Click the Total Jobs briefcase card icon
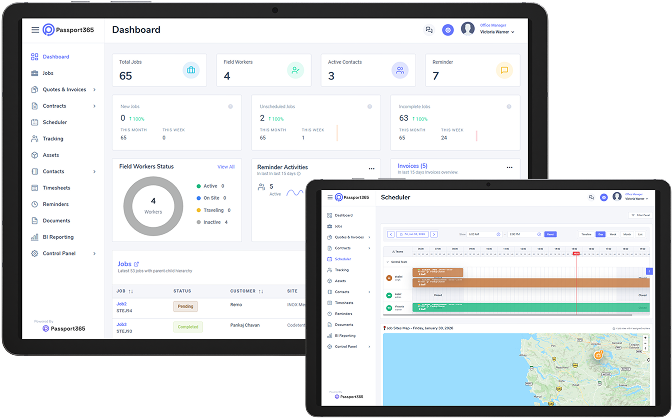The height and width of the screenshot is (418, 672). (x=190, y=70)
